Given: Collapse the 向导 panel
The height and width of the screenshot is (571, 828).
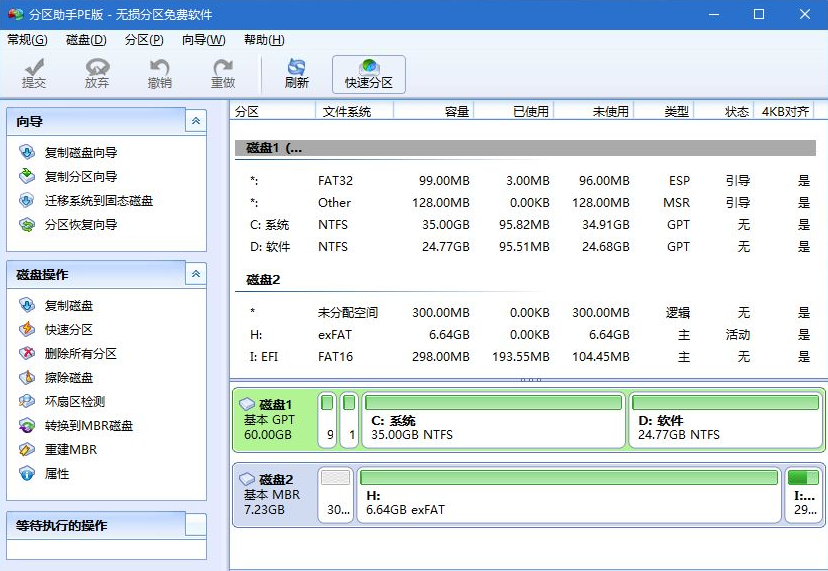Looking at the screenshot, I should point(196,121).
